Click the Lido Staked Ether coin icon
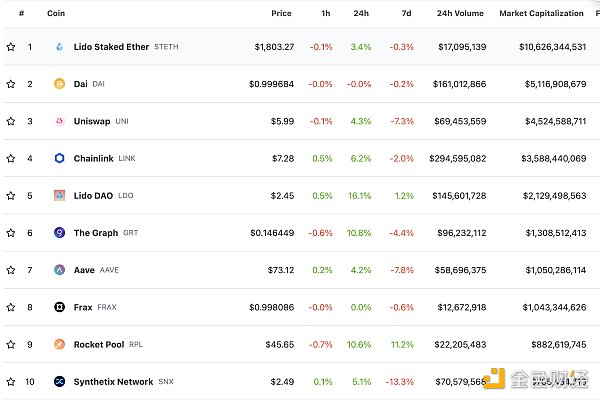 point(59,47)
